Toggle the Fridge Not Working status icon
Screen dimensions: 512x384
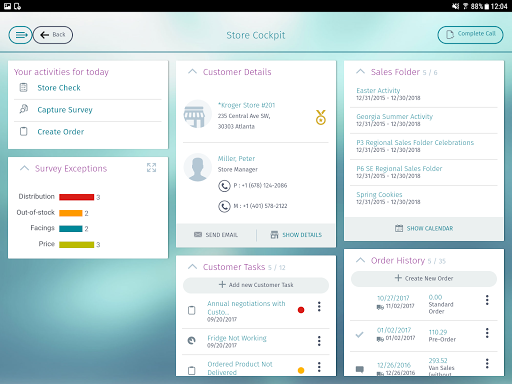(x=192, y=340)
